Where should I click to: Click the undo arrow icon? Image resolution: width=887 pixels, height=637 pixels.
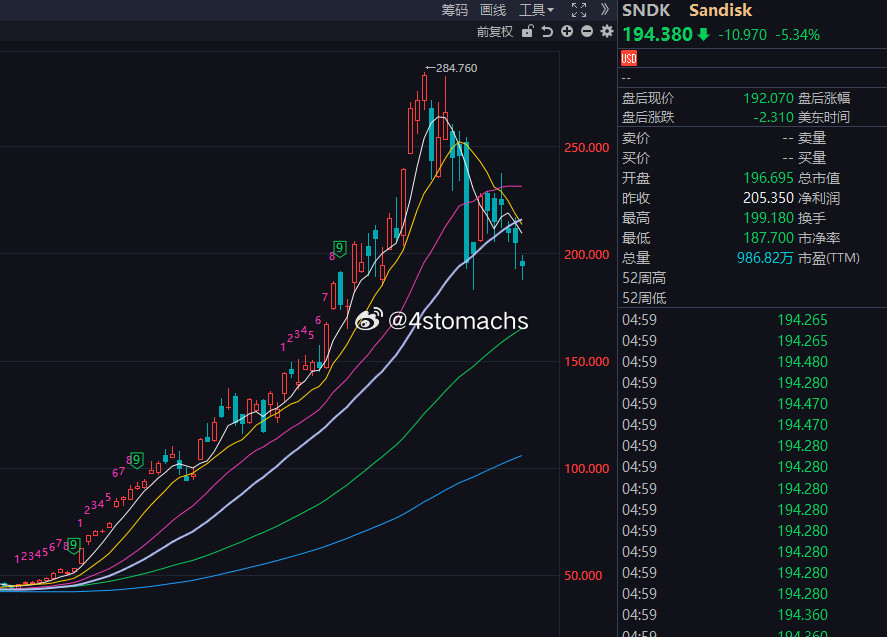point(547,32)
